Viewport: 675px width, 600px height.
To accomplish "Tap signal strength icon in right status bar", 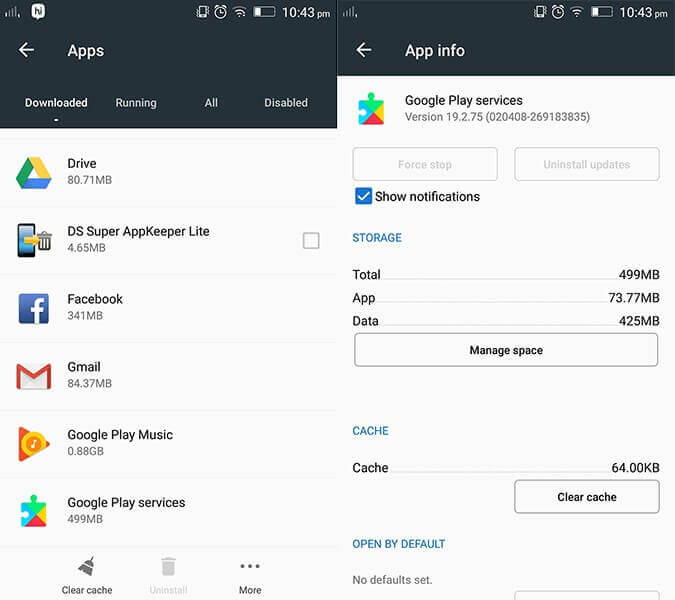I will click(x=350, y=12).
